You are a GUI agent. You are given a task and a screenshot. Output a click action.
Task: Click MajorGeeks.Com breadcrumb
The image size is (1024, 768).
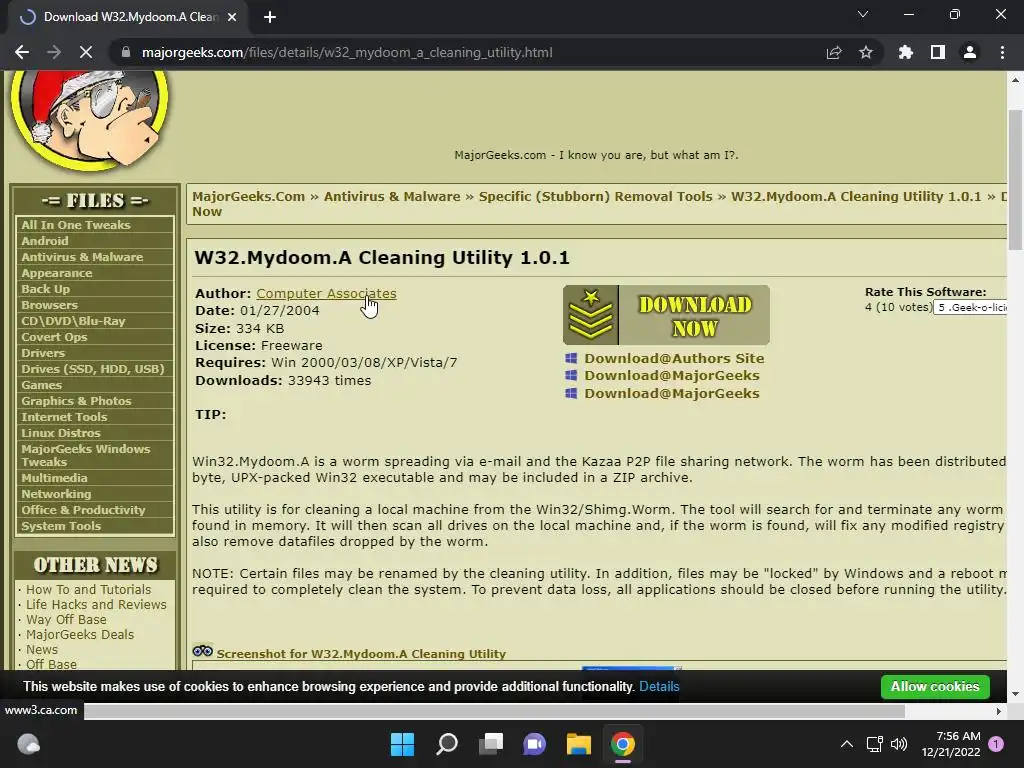(x=248, y=197)
